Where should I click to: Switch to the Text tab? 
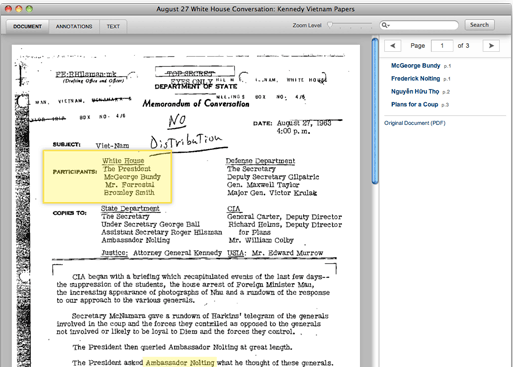coord(113,26)
